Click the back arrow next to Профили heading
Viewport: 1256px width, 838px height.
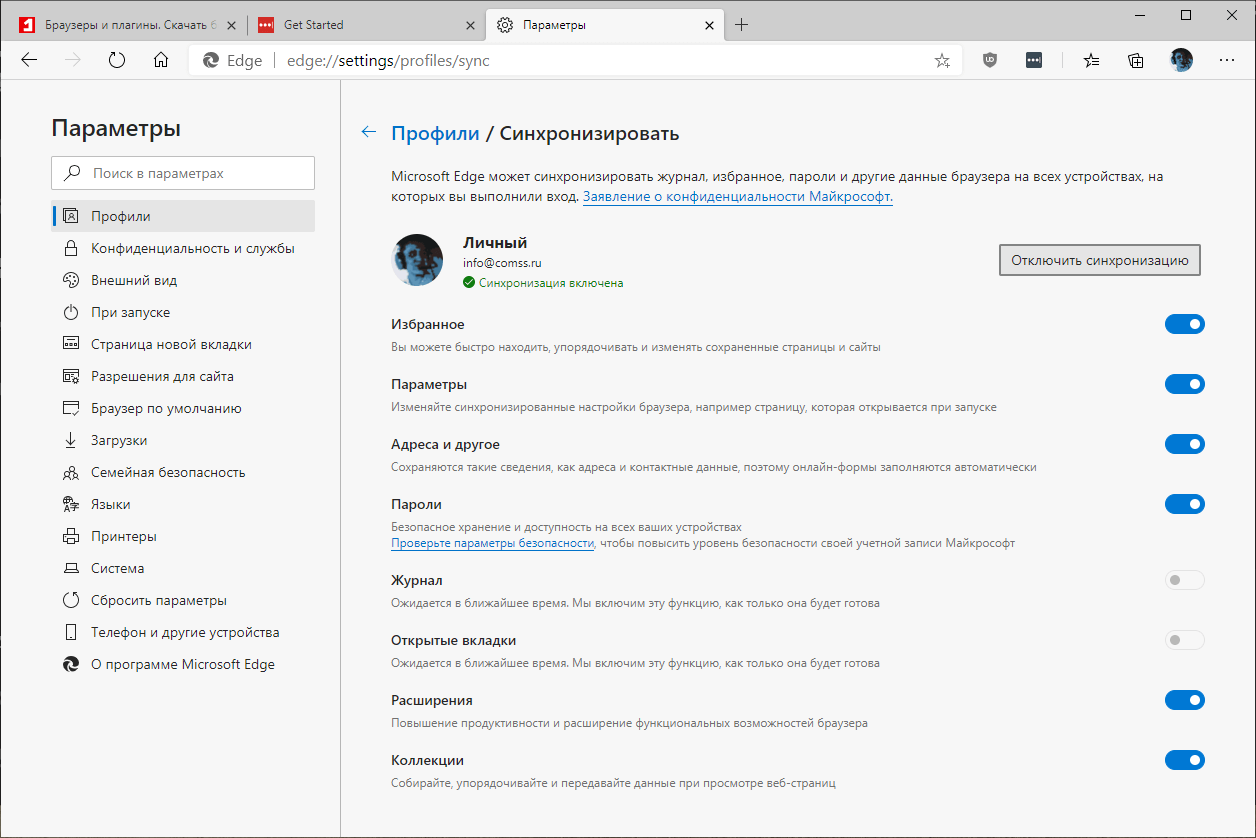coord(368,131)
